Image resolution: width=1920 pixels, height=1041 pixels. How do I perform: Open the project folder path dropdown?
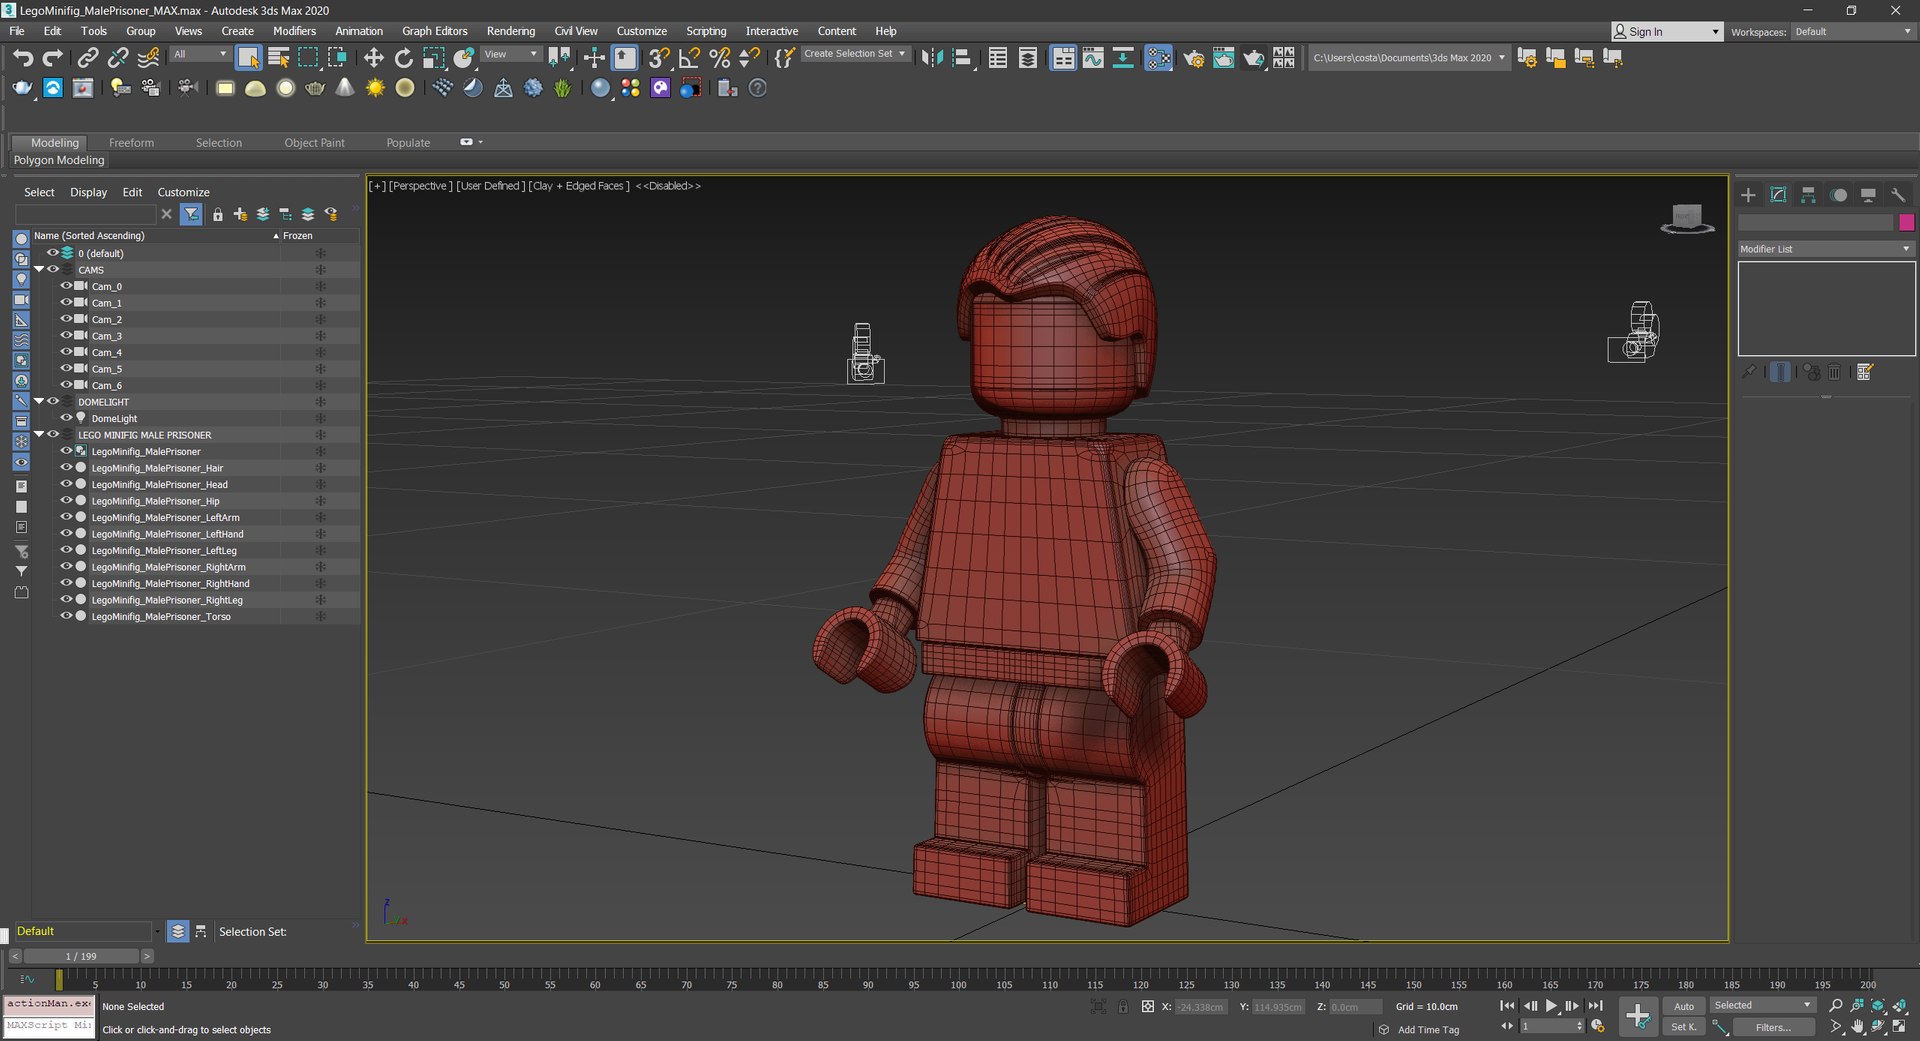pyautogui.click(x=1408, y=58)
